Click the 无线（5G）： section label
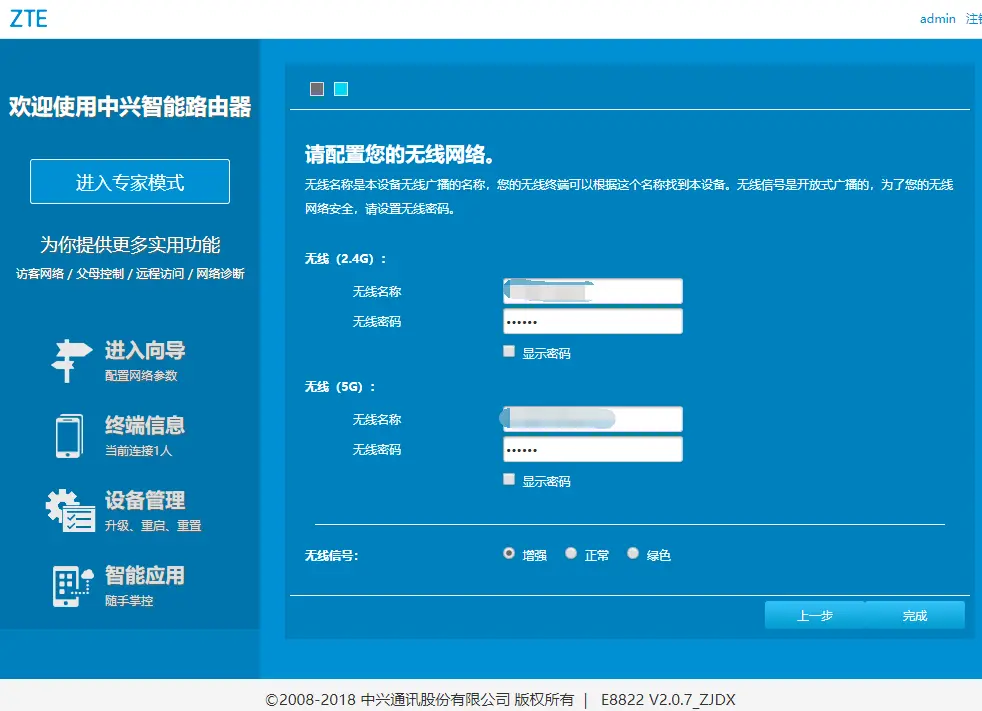The image size is (982, 711). pyautogui.click(x=340, y=387)
